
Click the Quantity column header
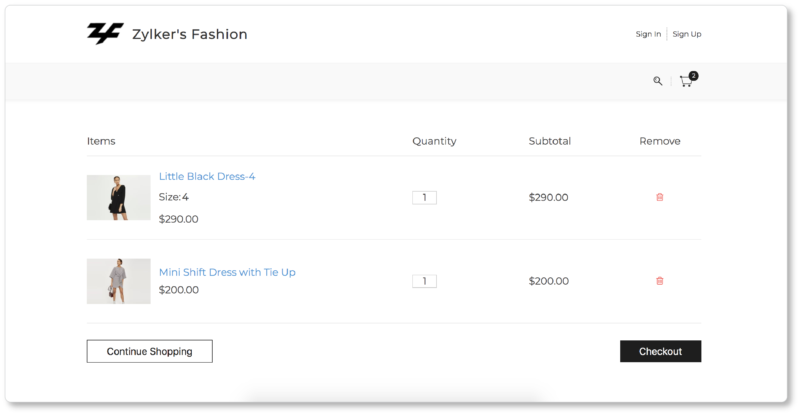click(434, 141)
